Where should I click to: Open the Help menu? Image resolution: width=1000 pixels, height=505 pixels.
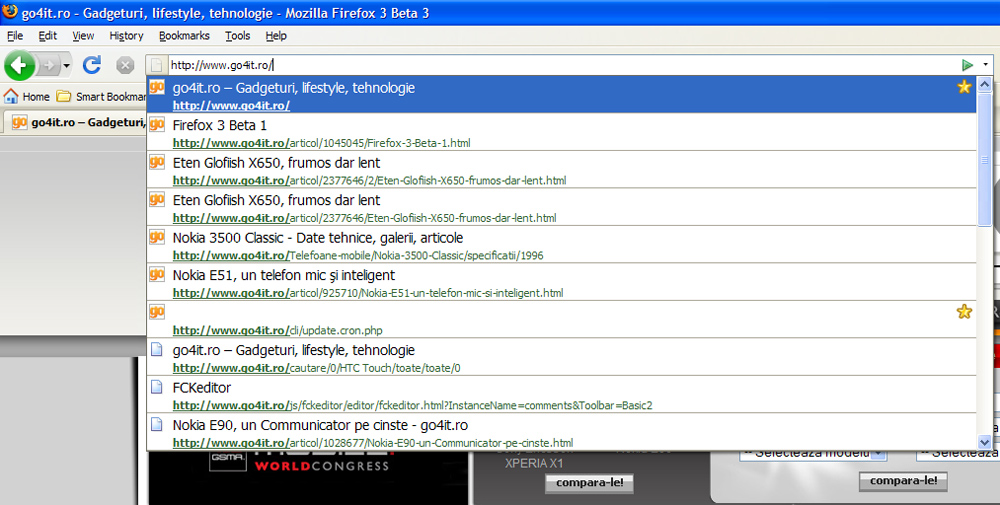pyautogui.click(x=276, y=36)
